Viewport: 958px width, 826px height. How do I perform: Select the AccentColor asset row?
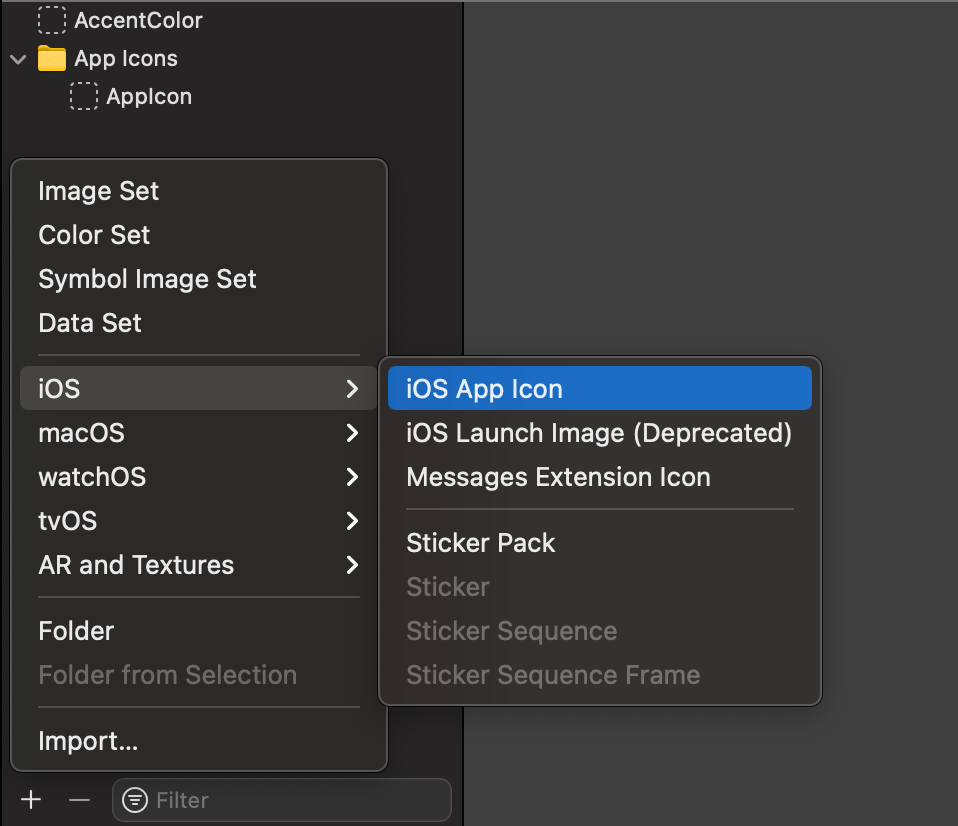click(232, 20)
